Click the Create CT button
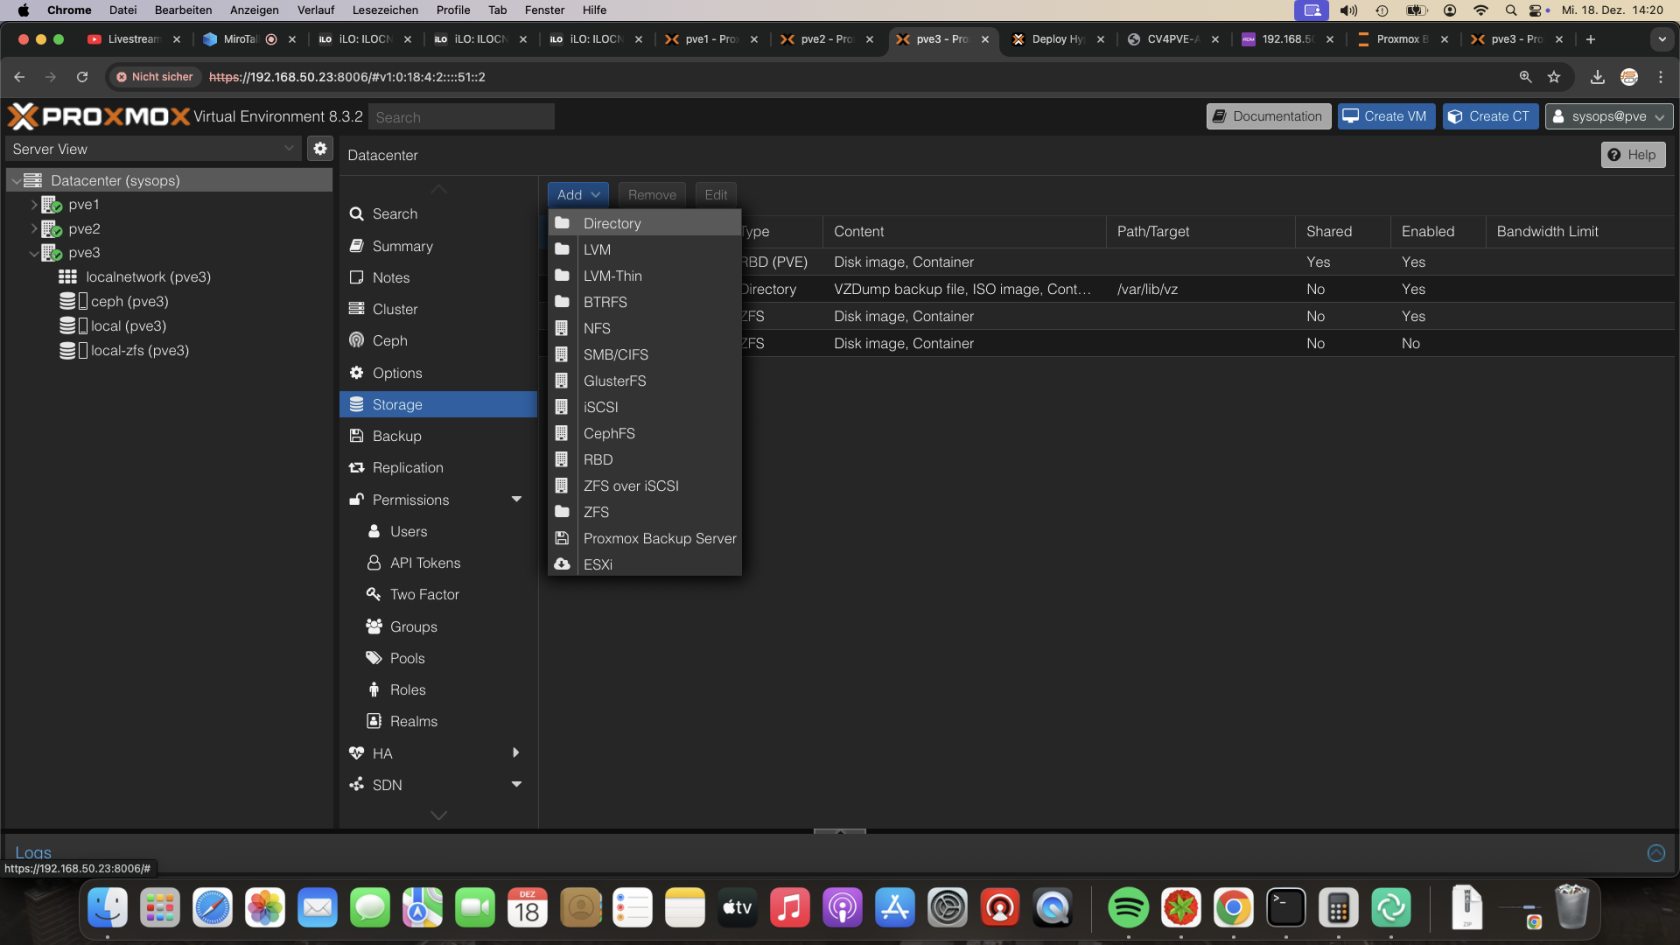 1490,117
